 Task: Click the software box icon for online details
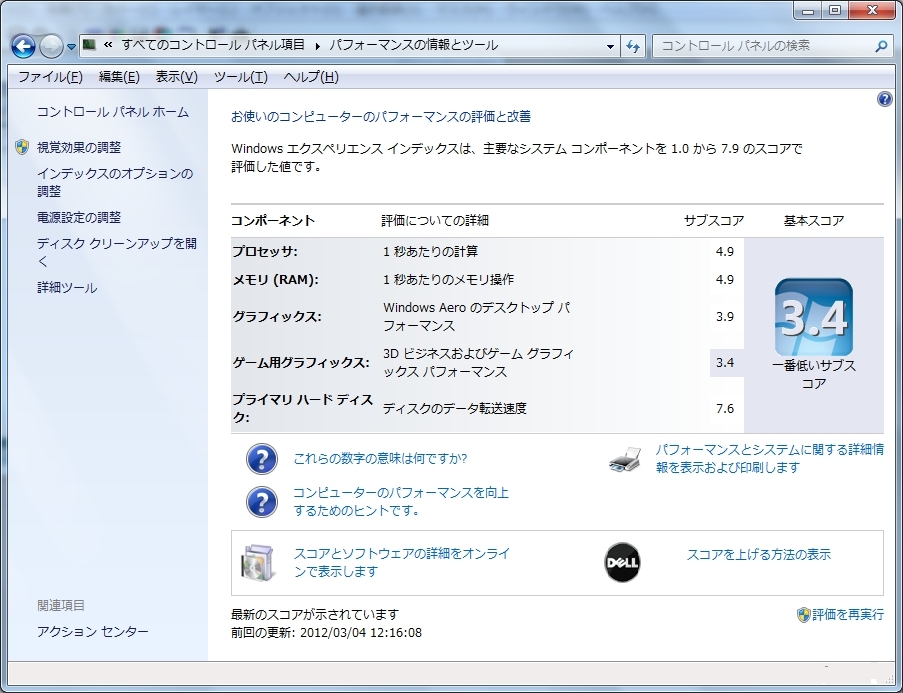[x=256, y=563]
